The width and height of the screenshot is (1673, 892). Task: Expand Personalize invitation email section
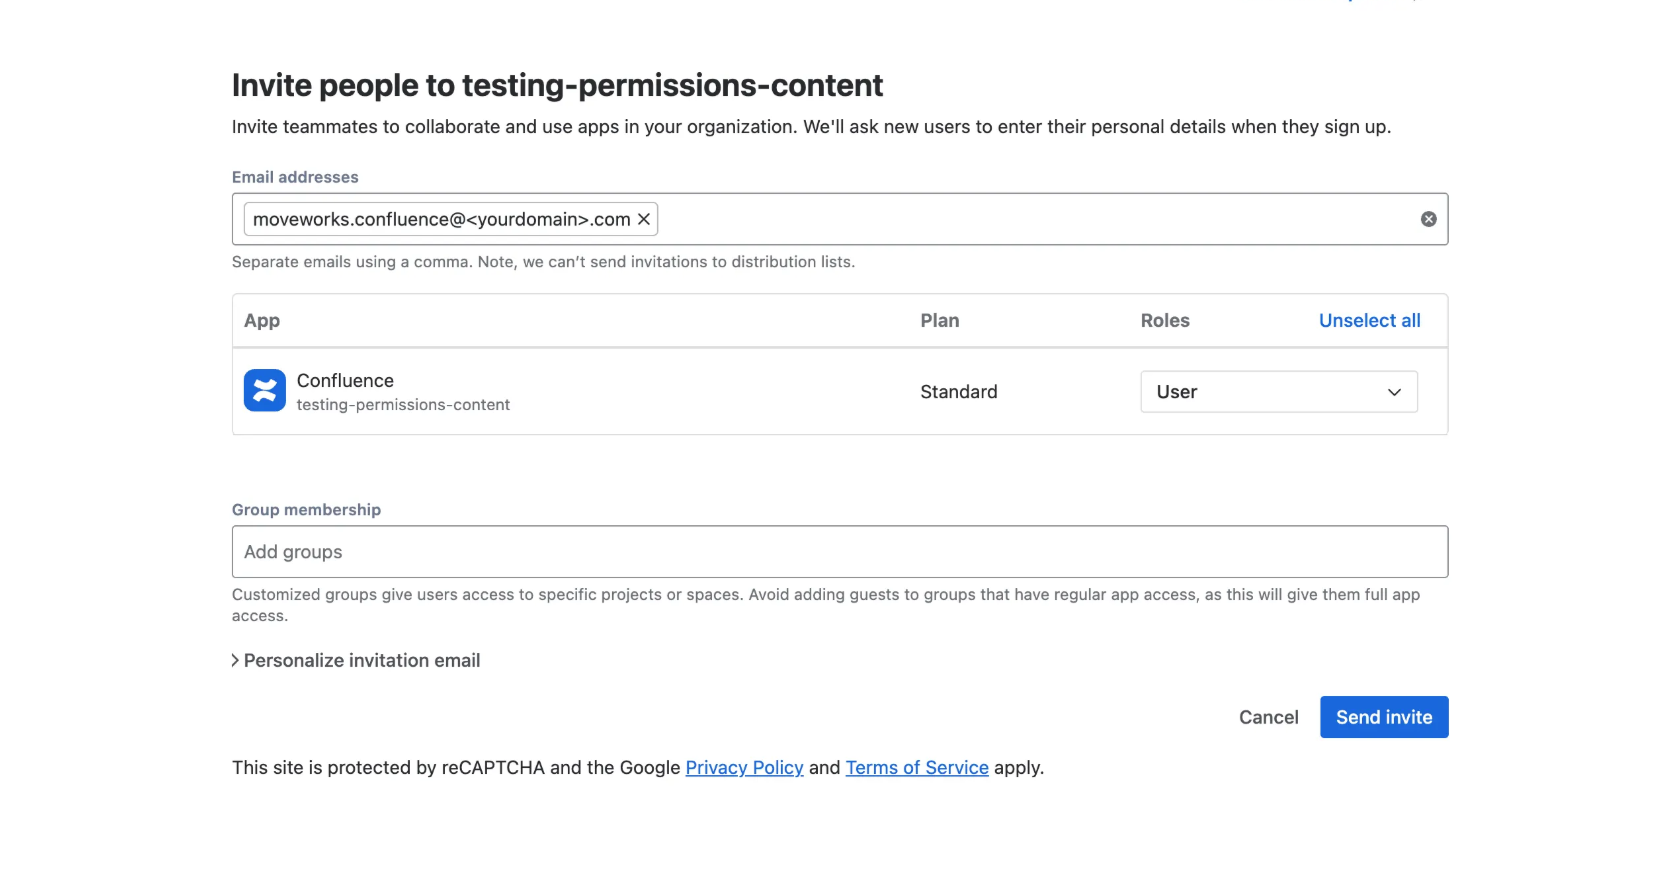click(x=356, y=660)
